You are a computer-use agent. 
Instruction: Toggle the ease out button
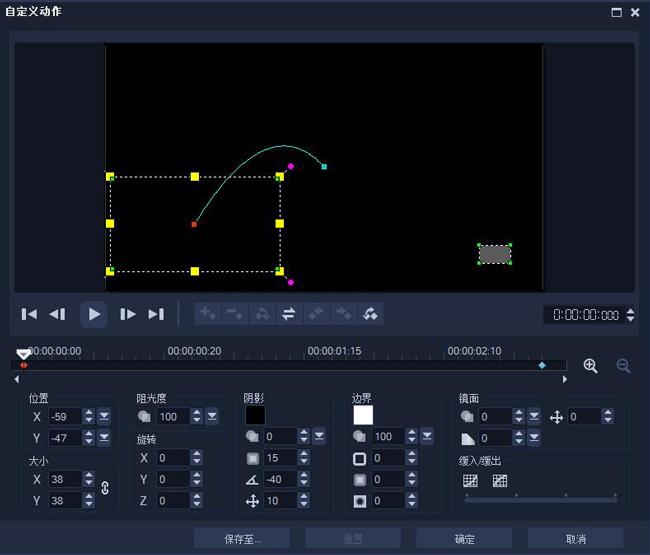pos(500,481)
